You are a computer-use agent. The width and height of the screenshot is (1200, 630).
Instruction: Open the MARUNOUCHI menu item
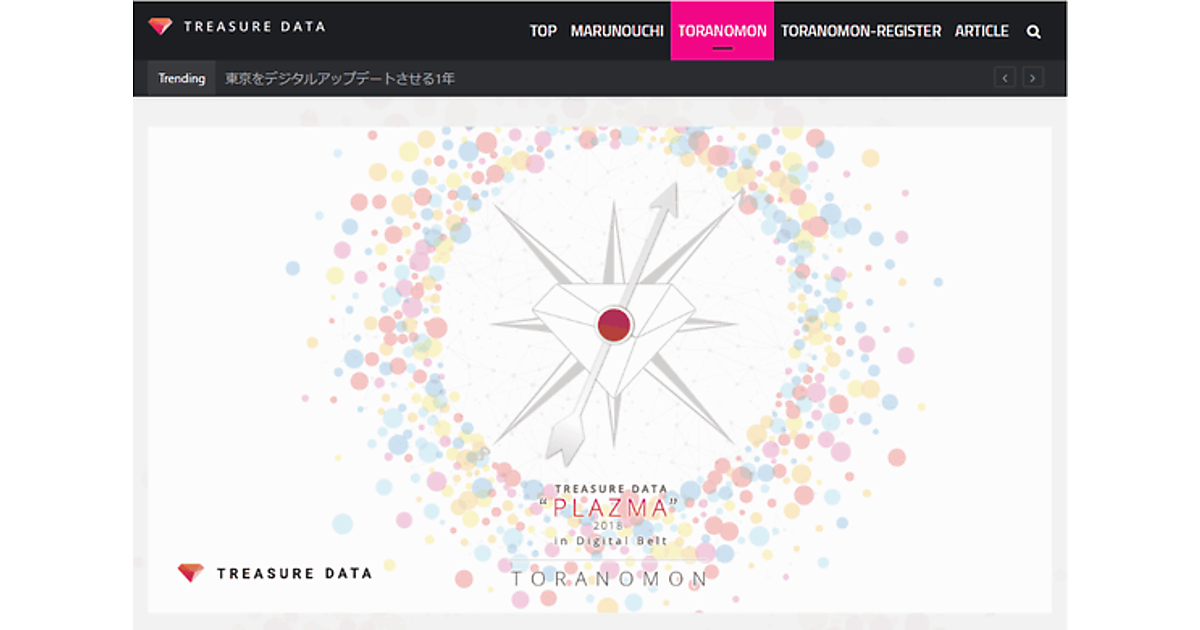pyautogui.click(x=617, y=31)
